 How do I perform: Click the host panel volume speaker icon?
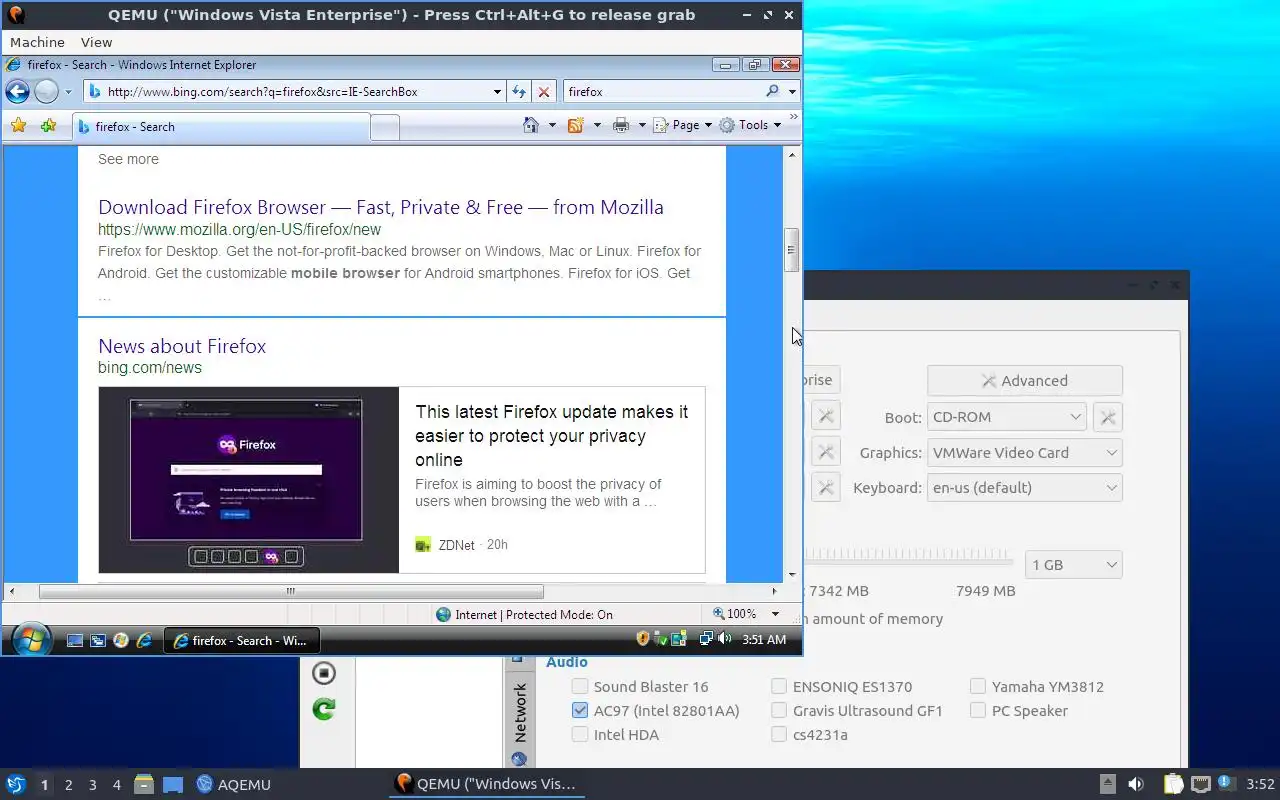pyautogui.click(x=1136, y=784)
